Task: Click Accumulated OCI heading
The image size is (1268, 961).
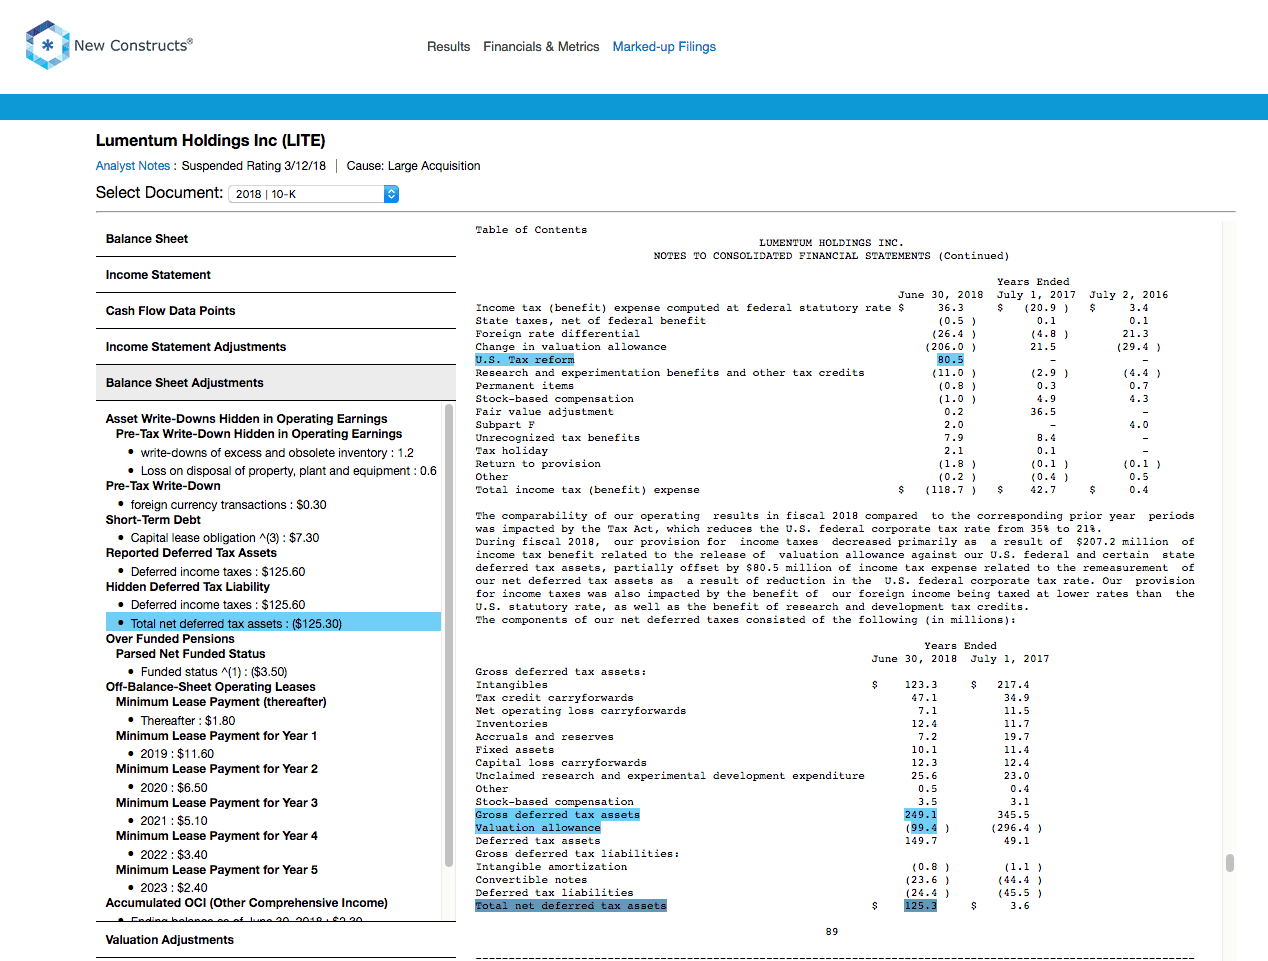Action: pyautogui.click(x=247, y=903)
